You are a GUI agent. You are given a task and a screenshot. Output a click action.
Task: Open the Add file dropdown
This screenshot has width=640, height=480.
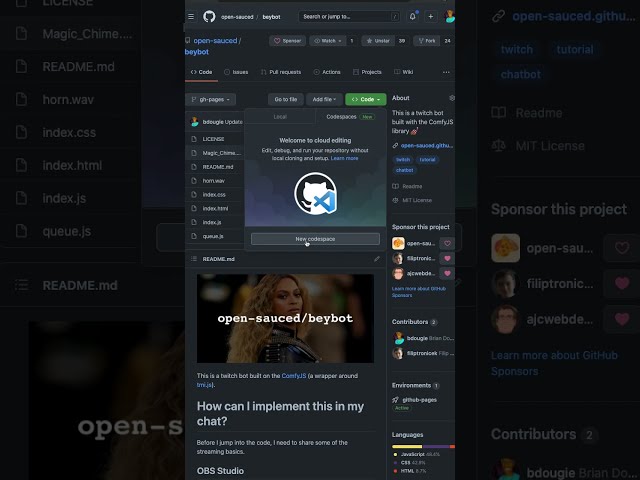(x=324, y=100)
